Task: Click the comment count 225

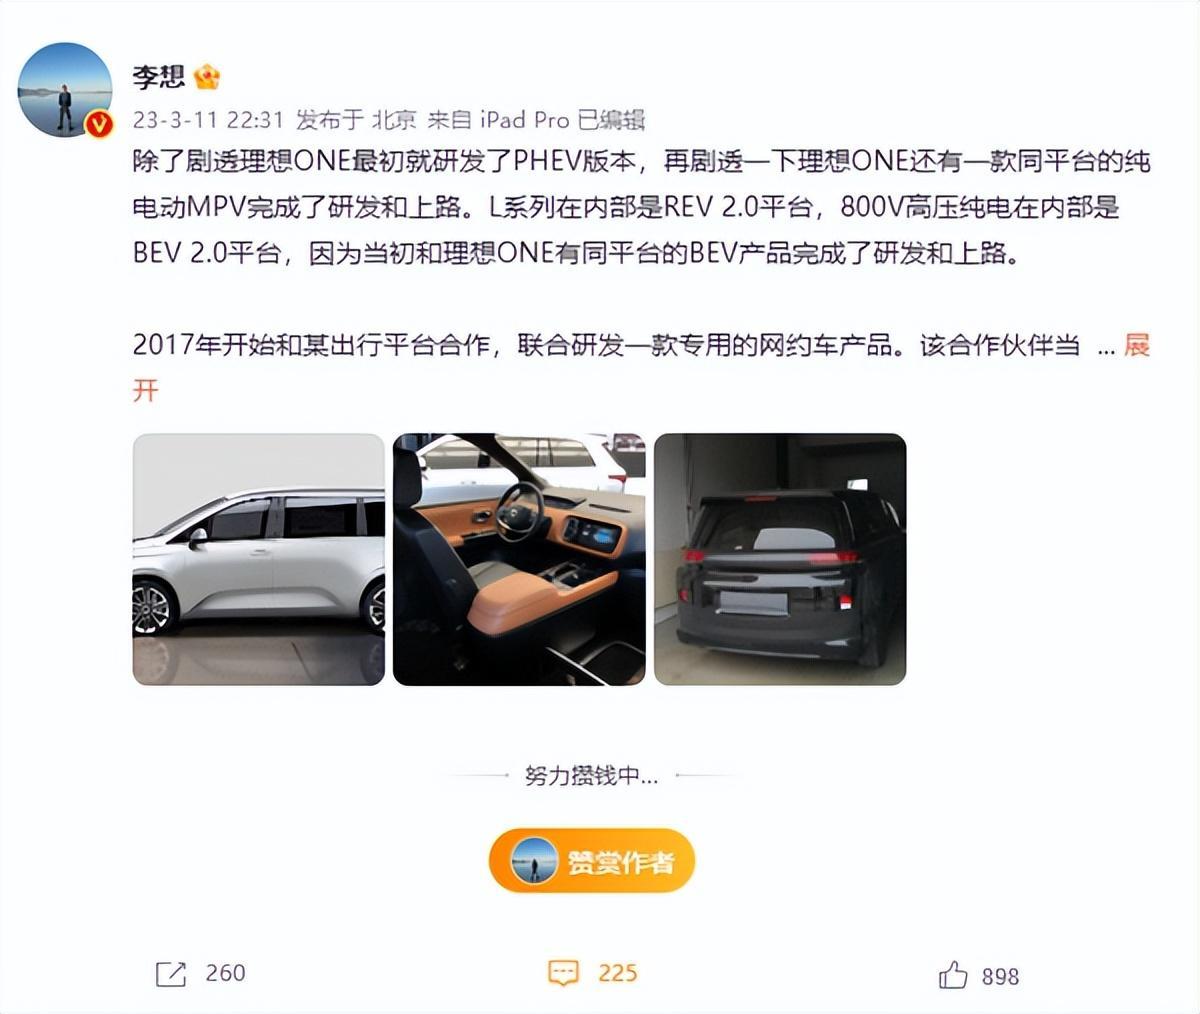Action: (617, 973)
